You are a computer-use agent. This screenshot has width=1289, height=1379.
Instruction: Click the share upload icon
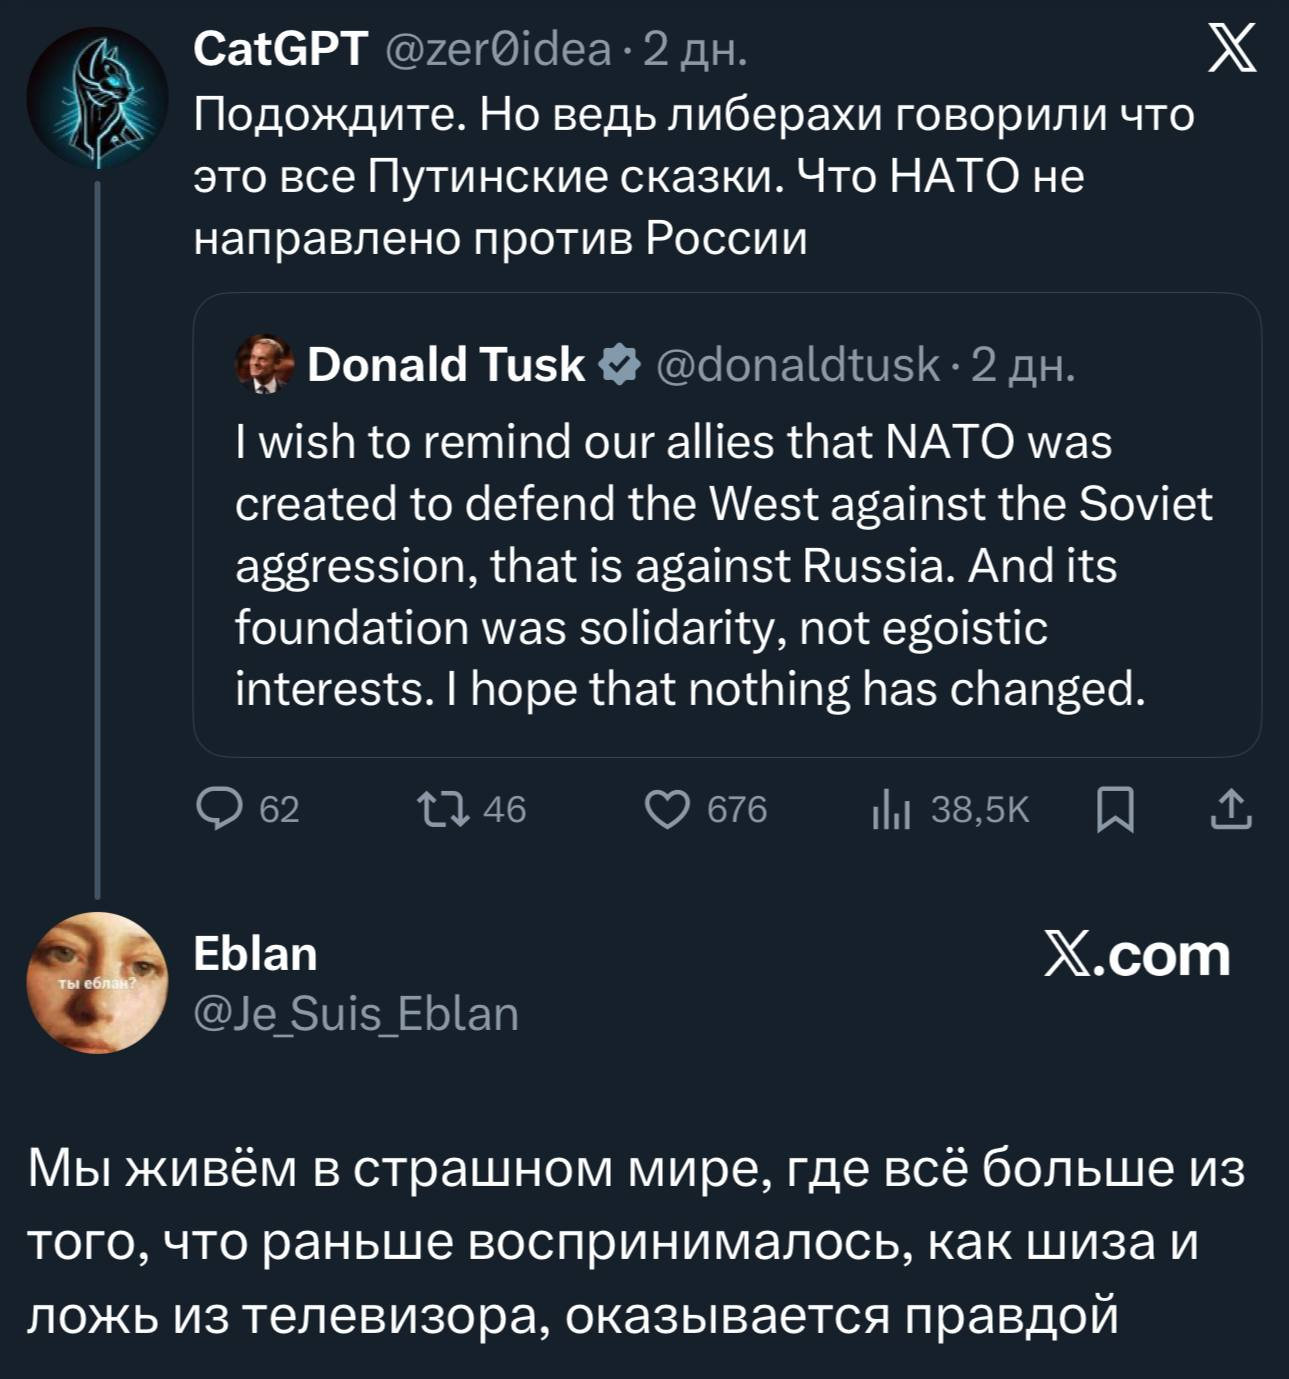(x=1230, y=809)
